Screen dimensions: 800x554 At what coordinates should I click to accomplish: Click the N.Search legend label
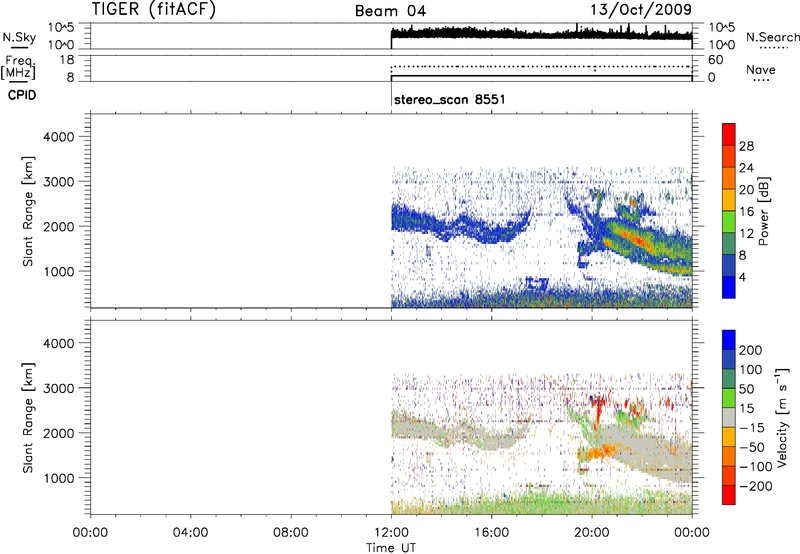[772, 37]
